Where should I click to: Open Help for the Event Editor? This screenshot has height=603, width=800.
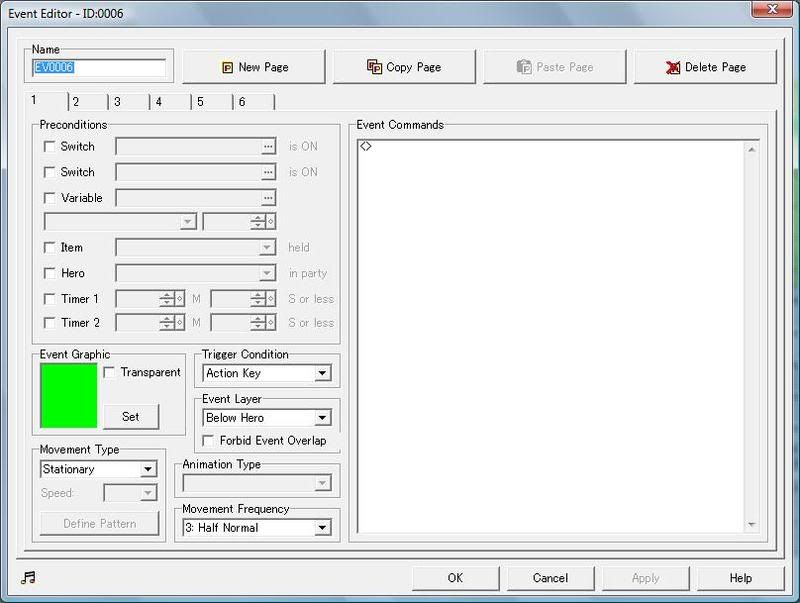click(740, 578)
